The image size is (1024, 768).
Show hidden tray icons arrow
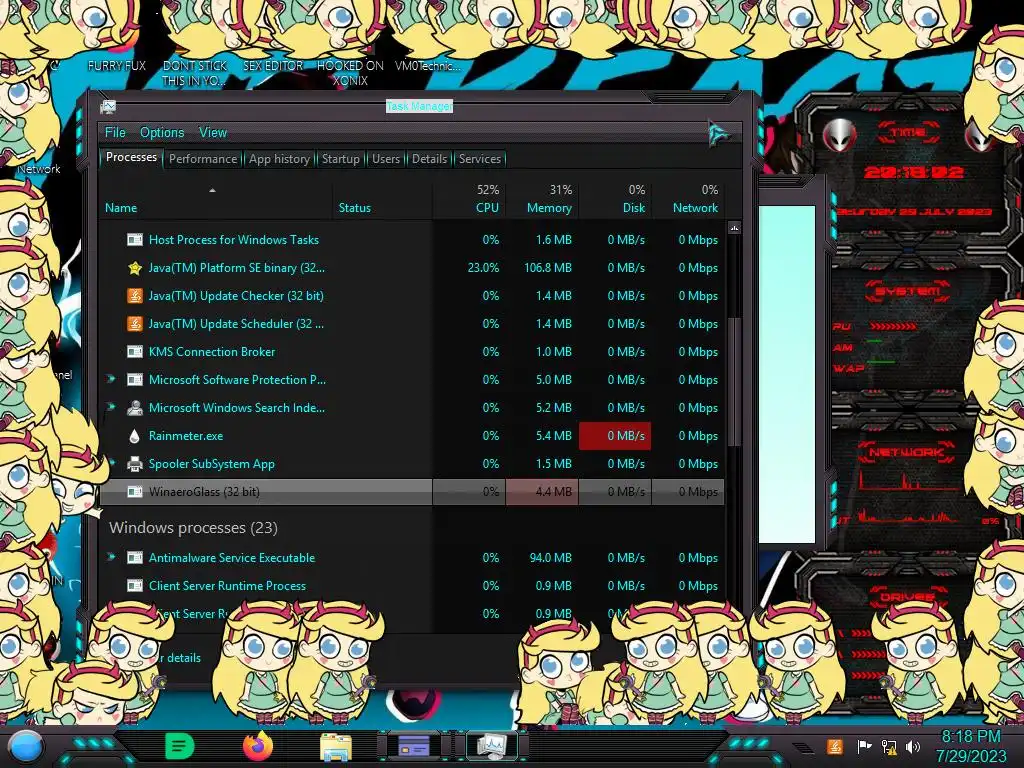tap(803, 747)
